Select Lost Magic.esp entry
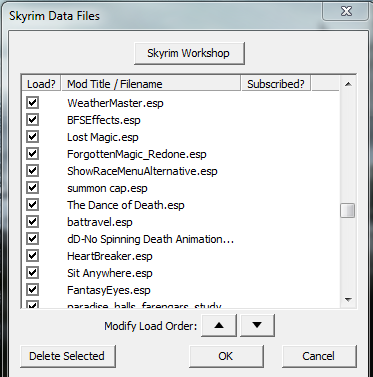373x377 pixels. [x=103, y=137]
